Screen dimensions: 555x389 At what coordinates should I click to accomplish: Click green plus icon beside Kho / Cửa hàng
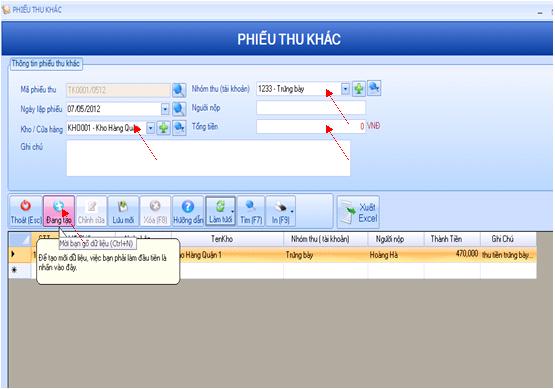[x=164, y=128]
